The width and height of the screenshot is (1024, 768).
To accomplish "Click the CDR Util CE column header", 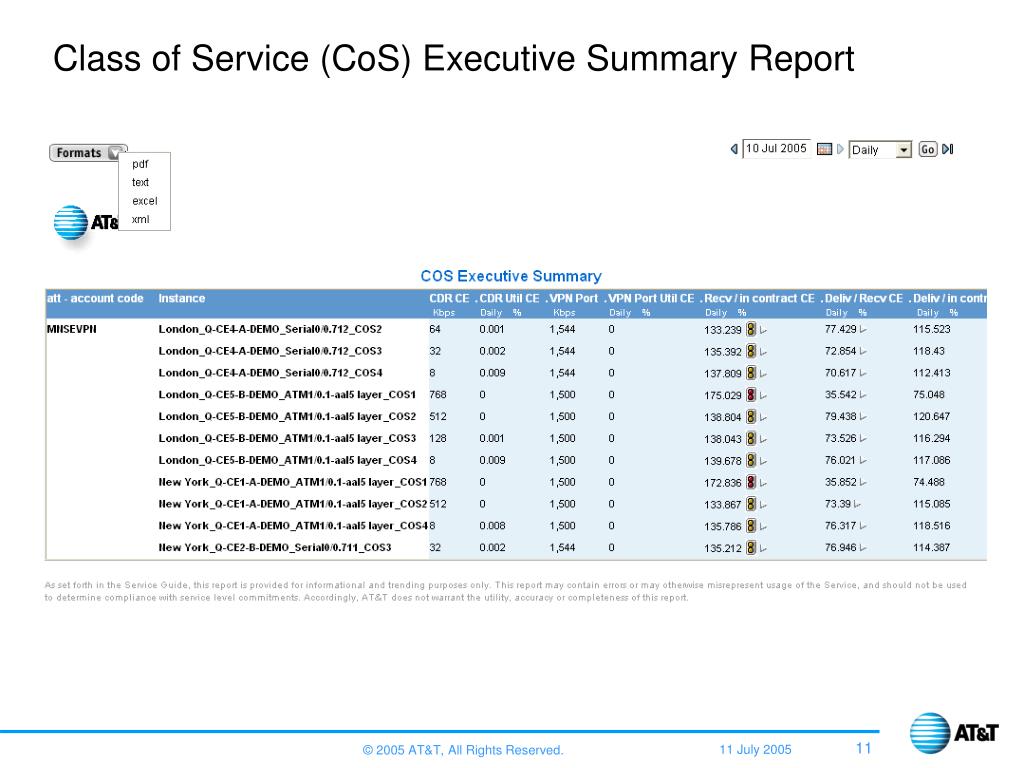I will [509, 298].
